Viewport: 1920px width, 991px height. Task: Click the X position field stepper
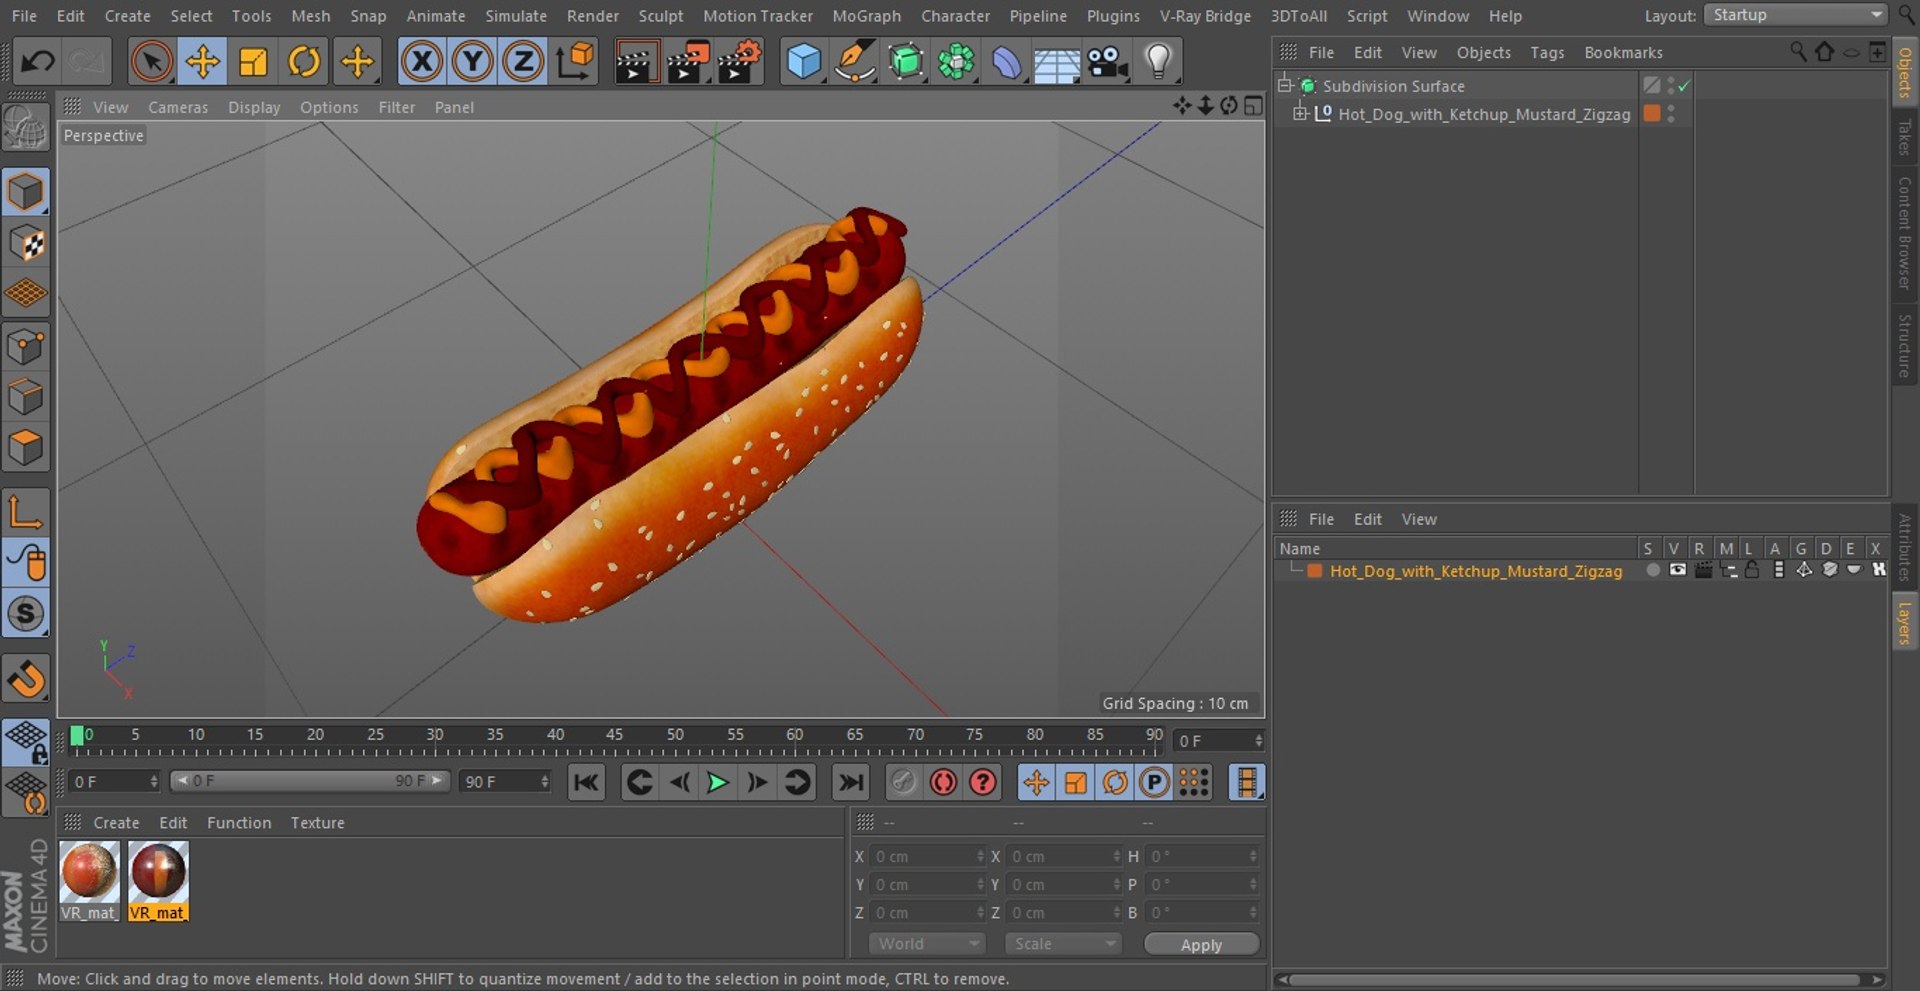click(980, 856)
